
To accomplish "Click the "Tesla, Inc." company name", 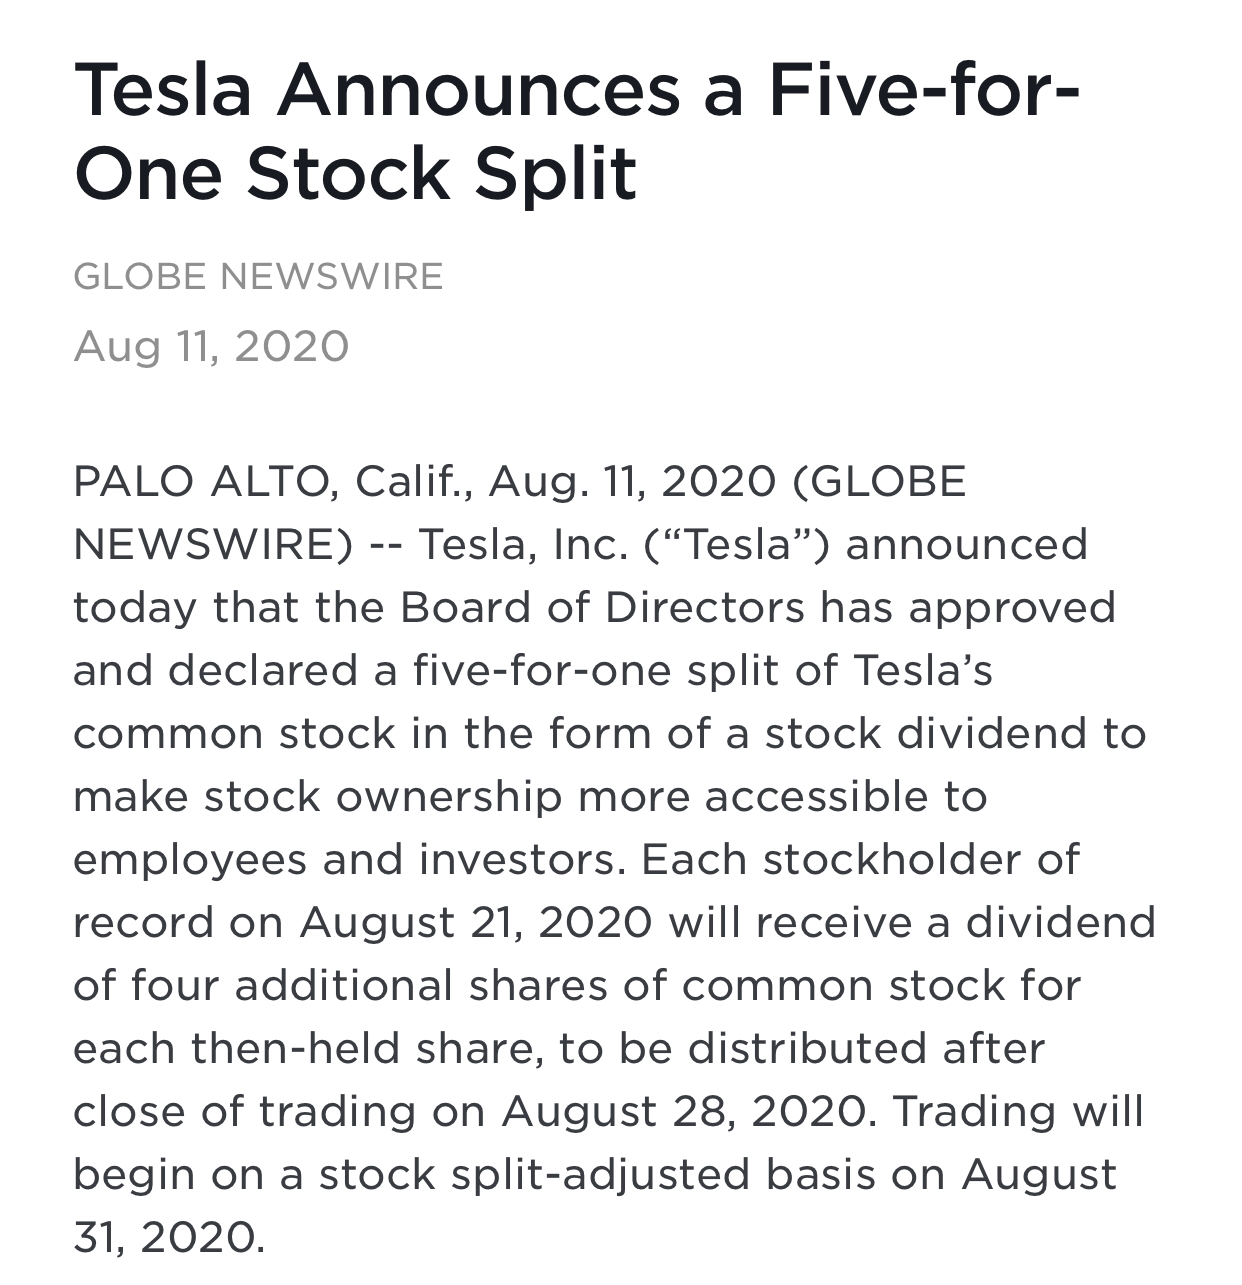I will (x=523, y=545).
